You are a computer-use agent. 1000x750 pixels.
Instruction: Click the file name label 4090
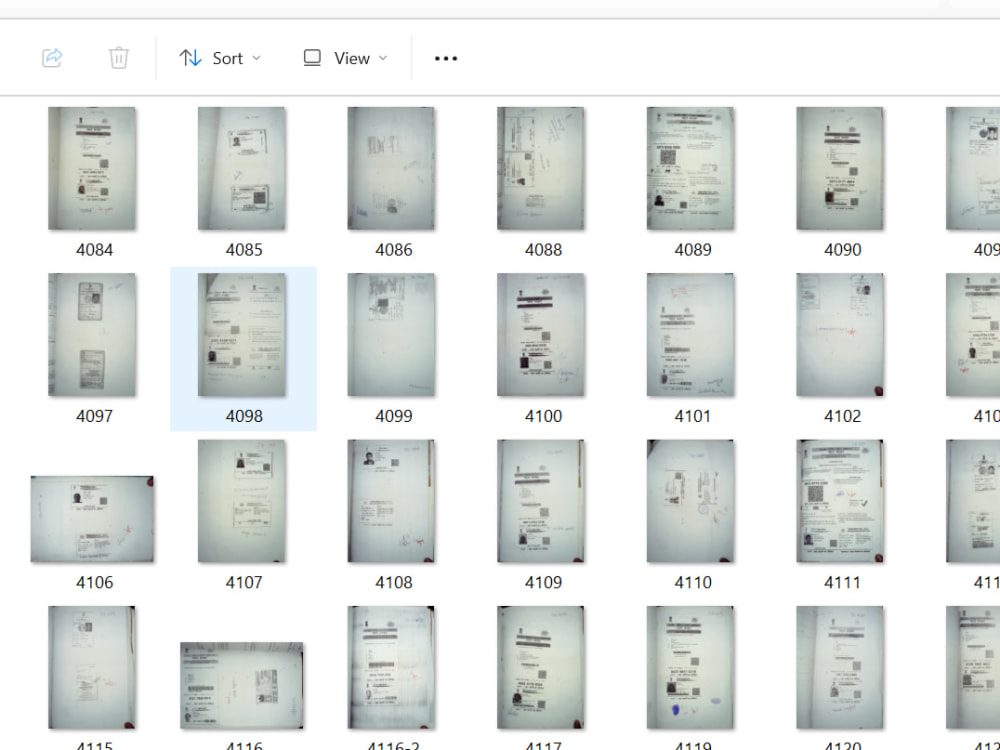[x=842, y=250]
